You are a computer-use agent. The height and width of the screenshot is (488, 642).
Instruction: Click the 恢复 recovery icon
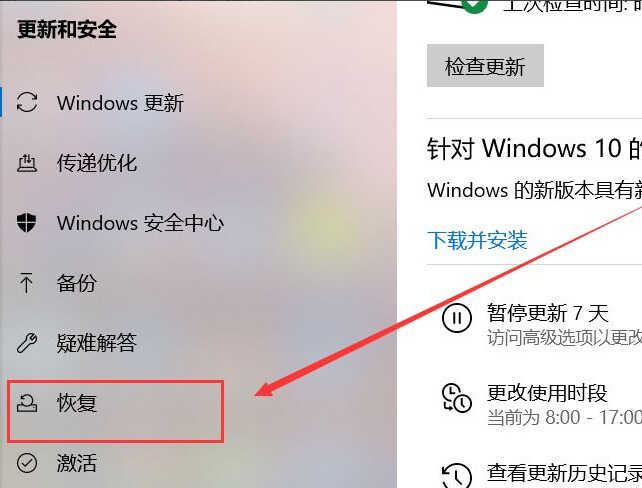pyautogui.click(x=27, y=403)
